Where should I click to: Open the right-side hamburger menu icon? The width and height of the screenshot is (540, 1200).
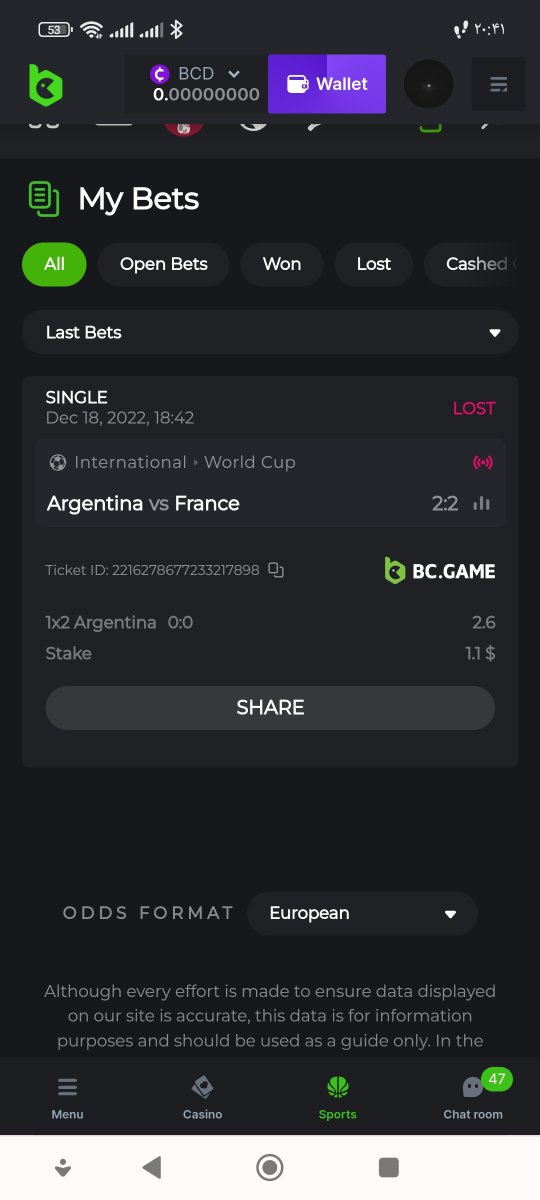tap(498, 85)
